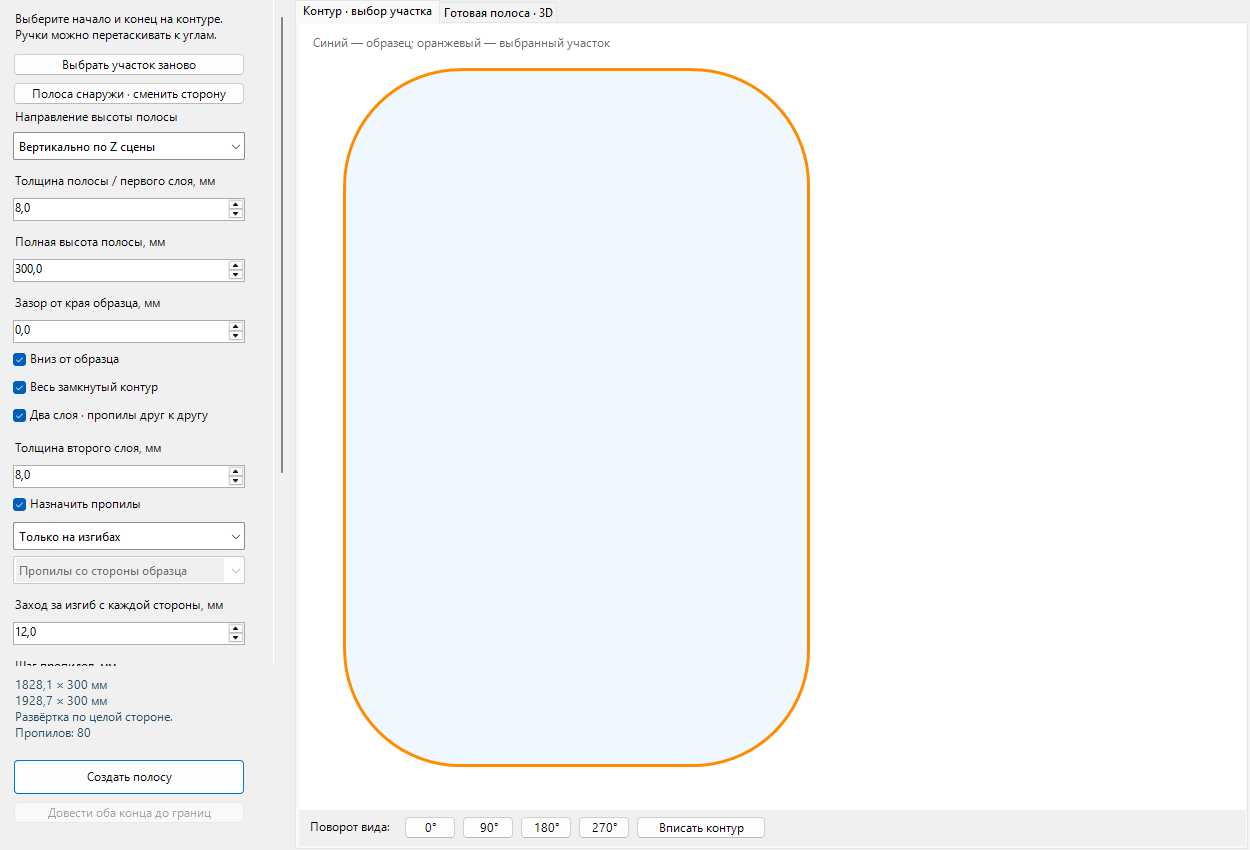Rotate the view to 90°

click(x=488, y=828)
